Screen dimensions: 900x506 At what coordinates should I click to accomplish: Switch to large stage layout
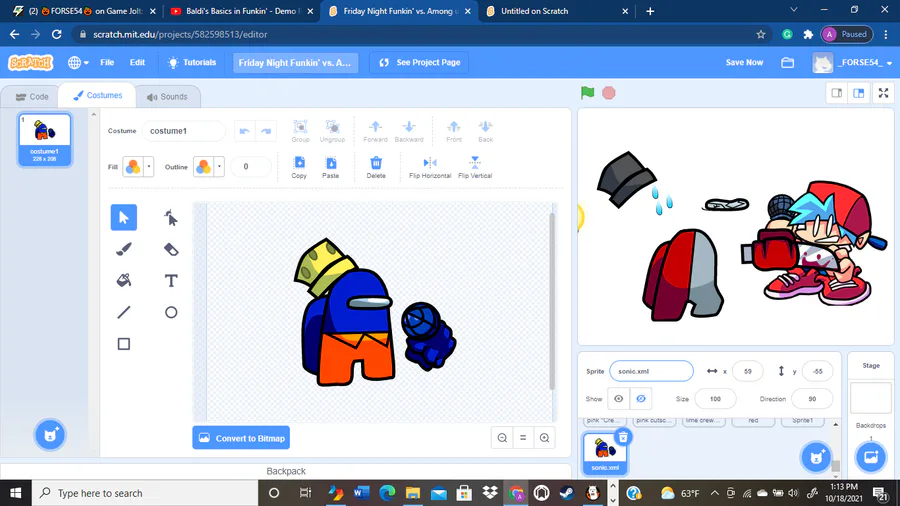pyautogui.click(x=859, y=93)
